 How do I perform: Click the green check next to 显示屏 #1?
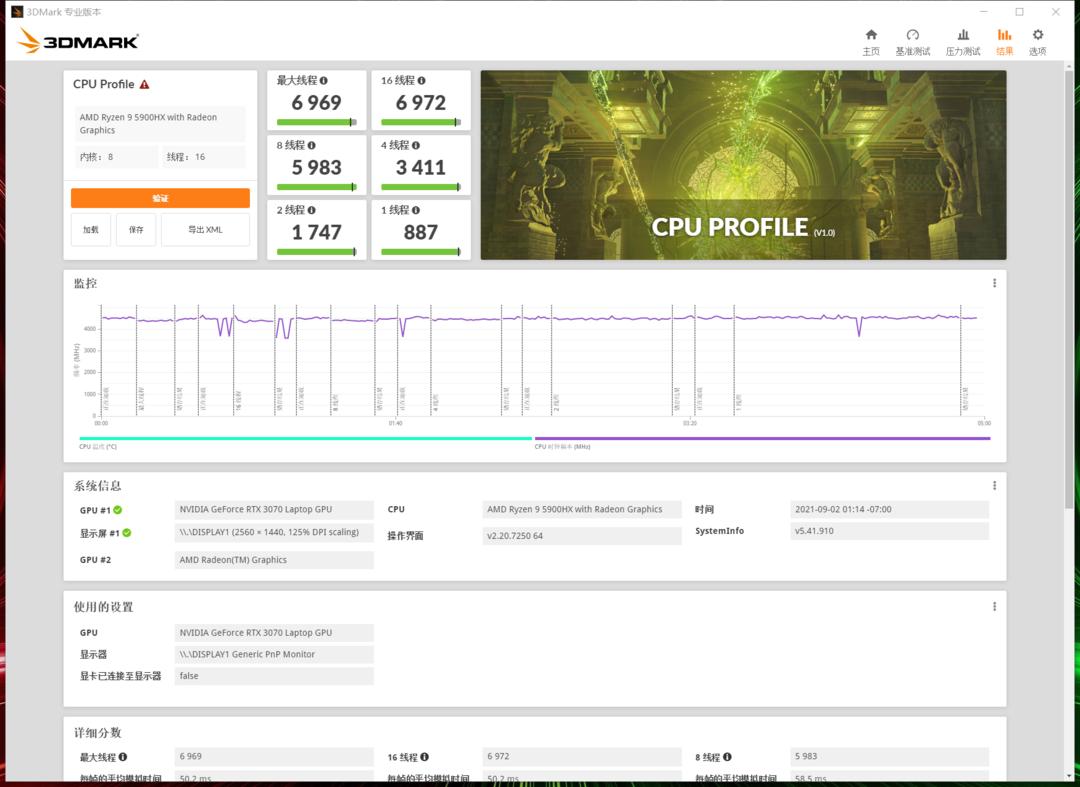[127, 533]
